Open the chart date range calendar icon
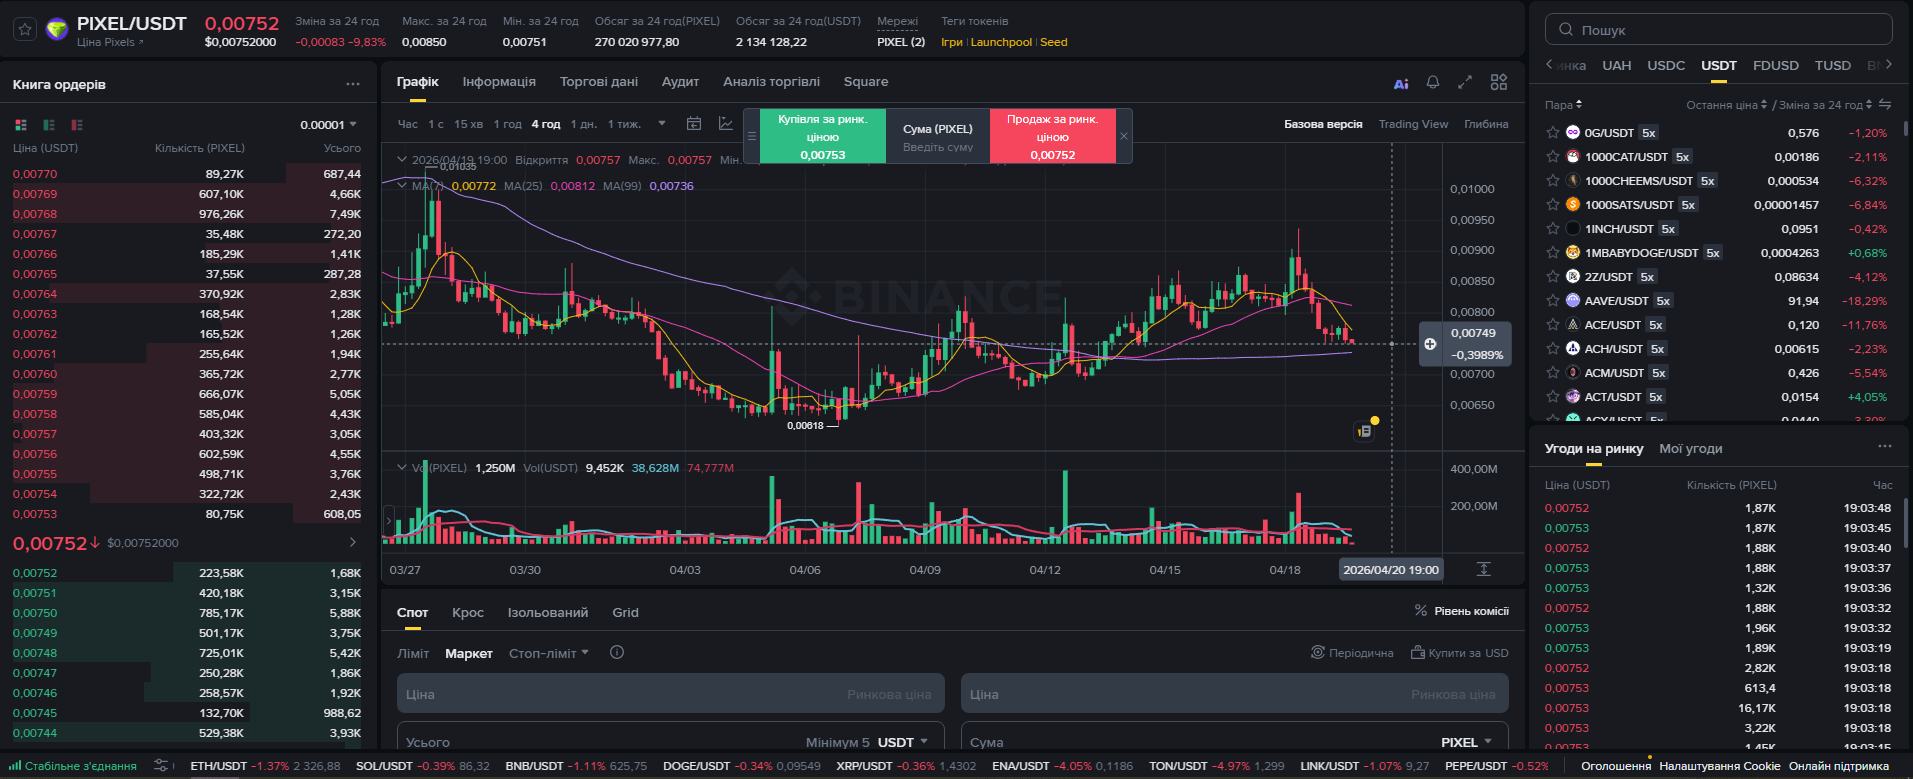1913x779 pixels. pyautogui.click(x=694, y=124)
